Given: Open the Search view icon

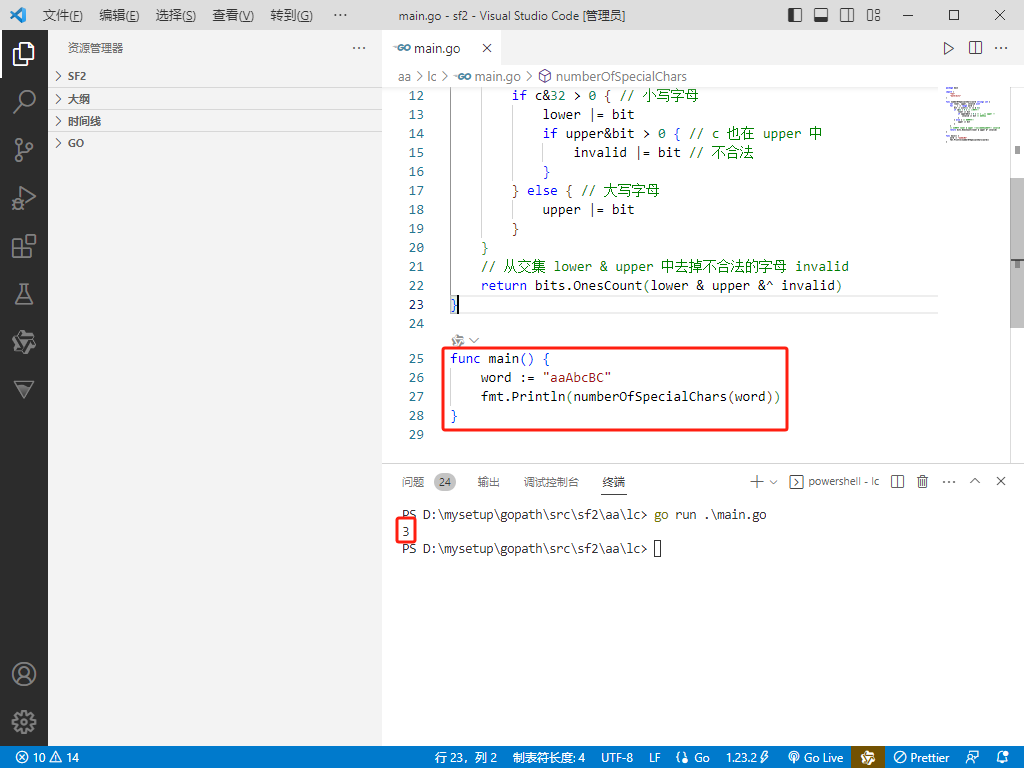Looking at the screenshot, I should click(x=24, y=102).
